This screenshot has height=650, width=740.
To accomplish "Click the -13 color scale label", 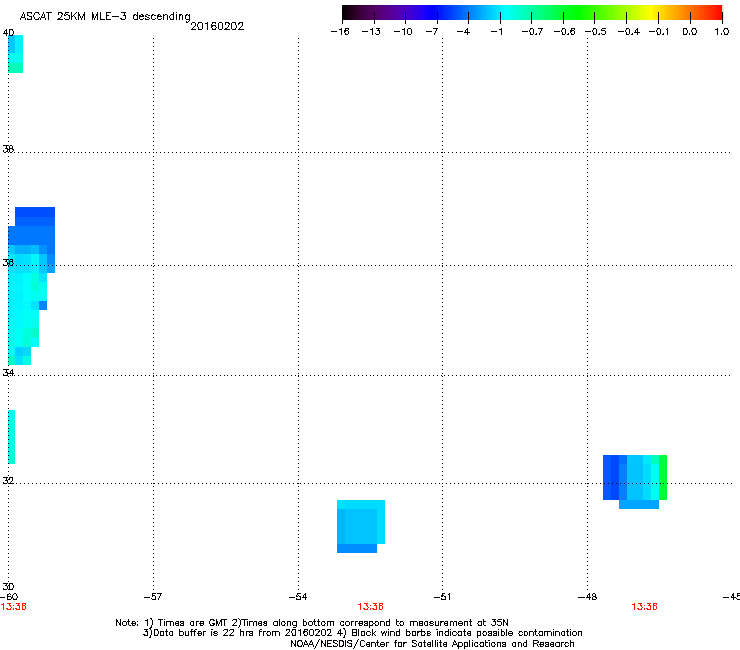I will 371,32.
